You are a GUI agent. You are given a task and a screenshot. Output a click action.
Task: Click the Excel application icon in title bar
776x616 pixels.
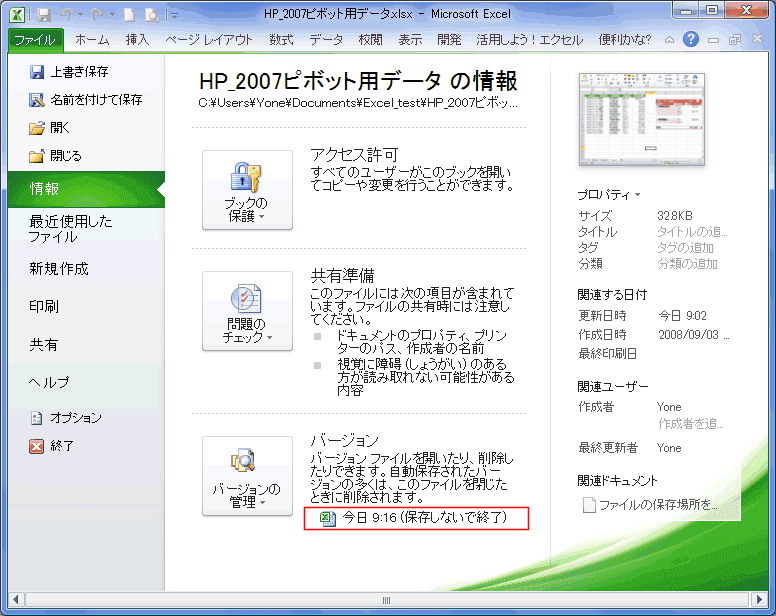pyautogui.click(x=17, y=14)
